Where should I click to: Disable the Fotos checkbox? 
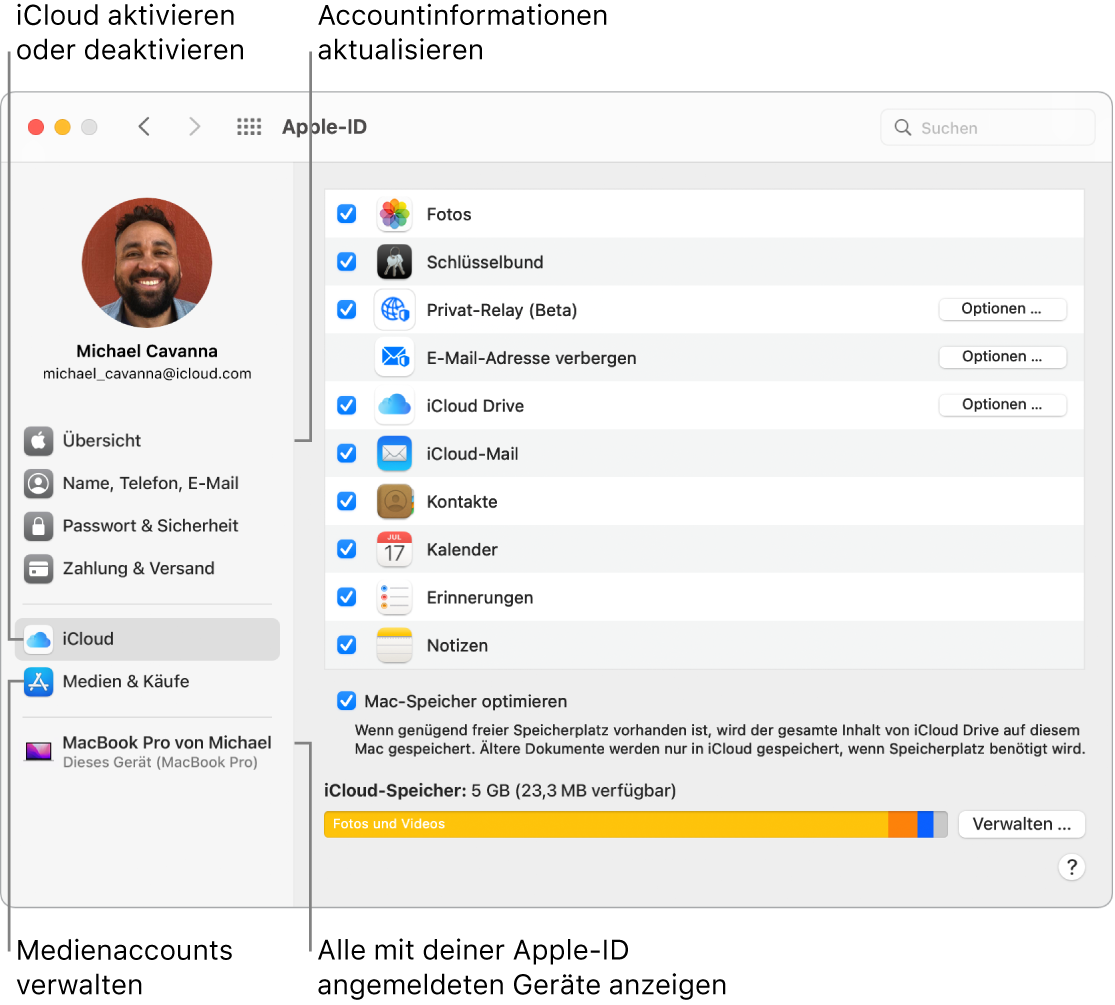pyautogui.click(x=346, y=214)
